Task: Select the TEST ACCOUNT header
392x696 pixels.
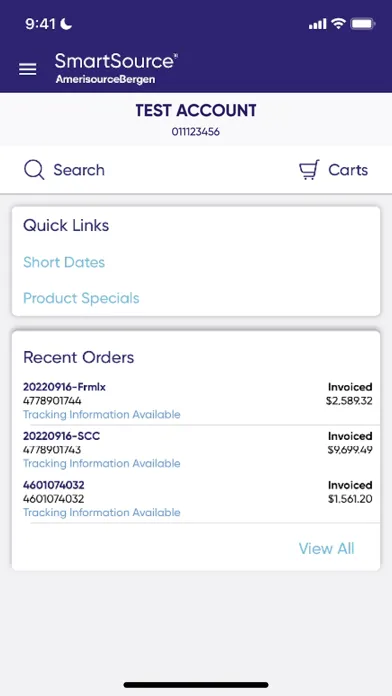Action: point(196,111)
